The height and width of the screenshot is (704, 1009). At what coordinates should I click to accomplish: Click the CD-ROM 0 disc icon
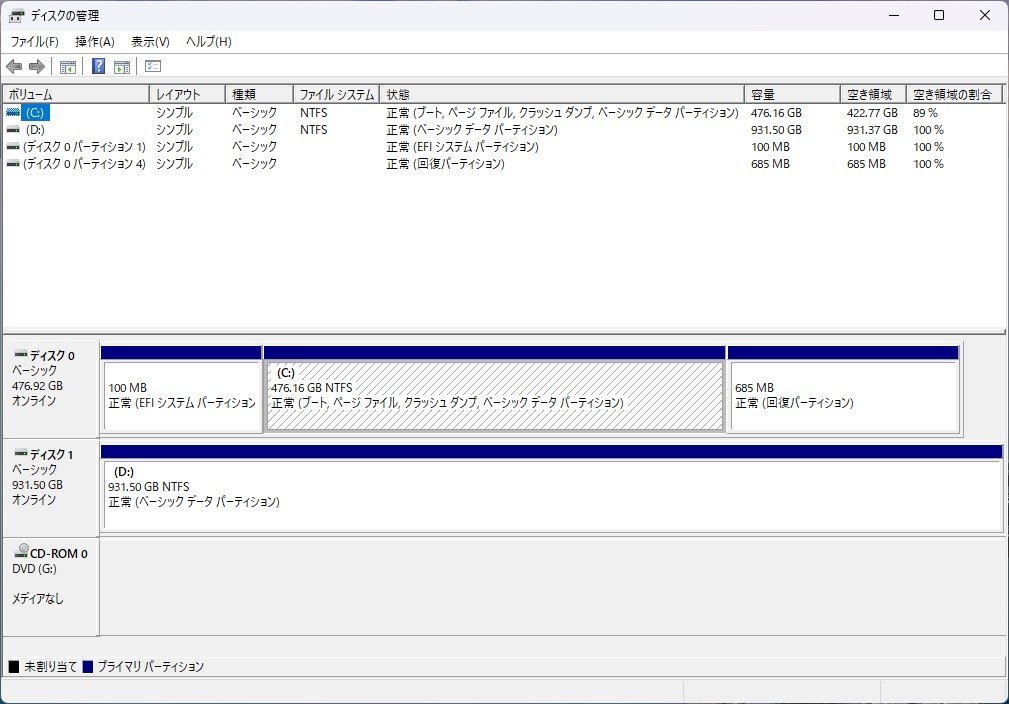pos(21,550)
